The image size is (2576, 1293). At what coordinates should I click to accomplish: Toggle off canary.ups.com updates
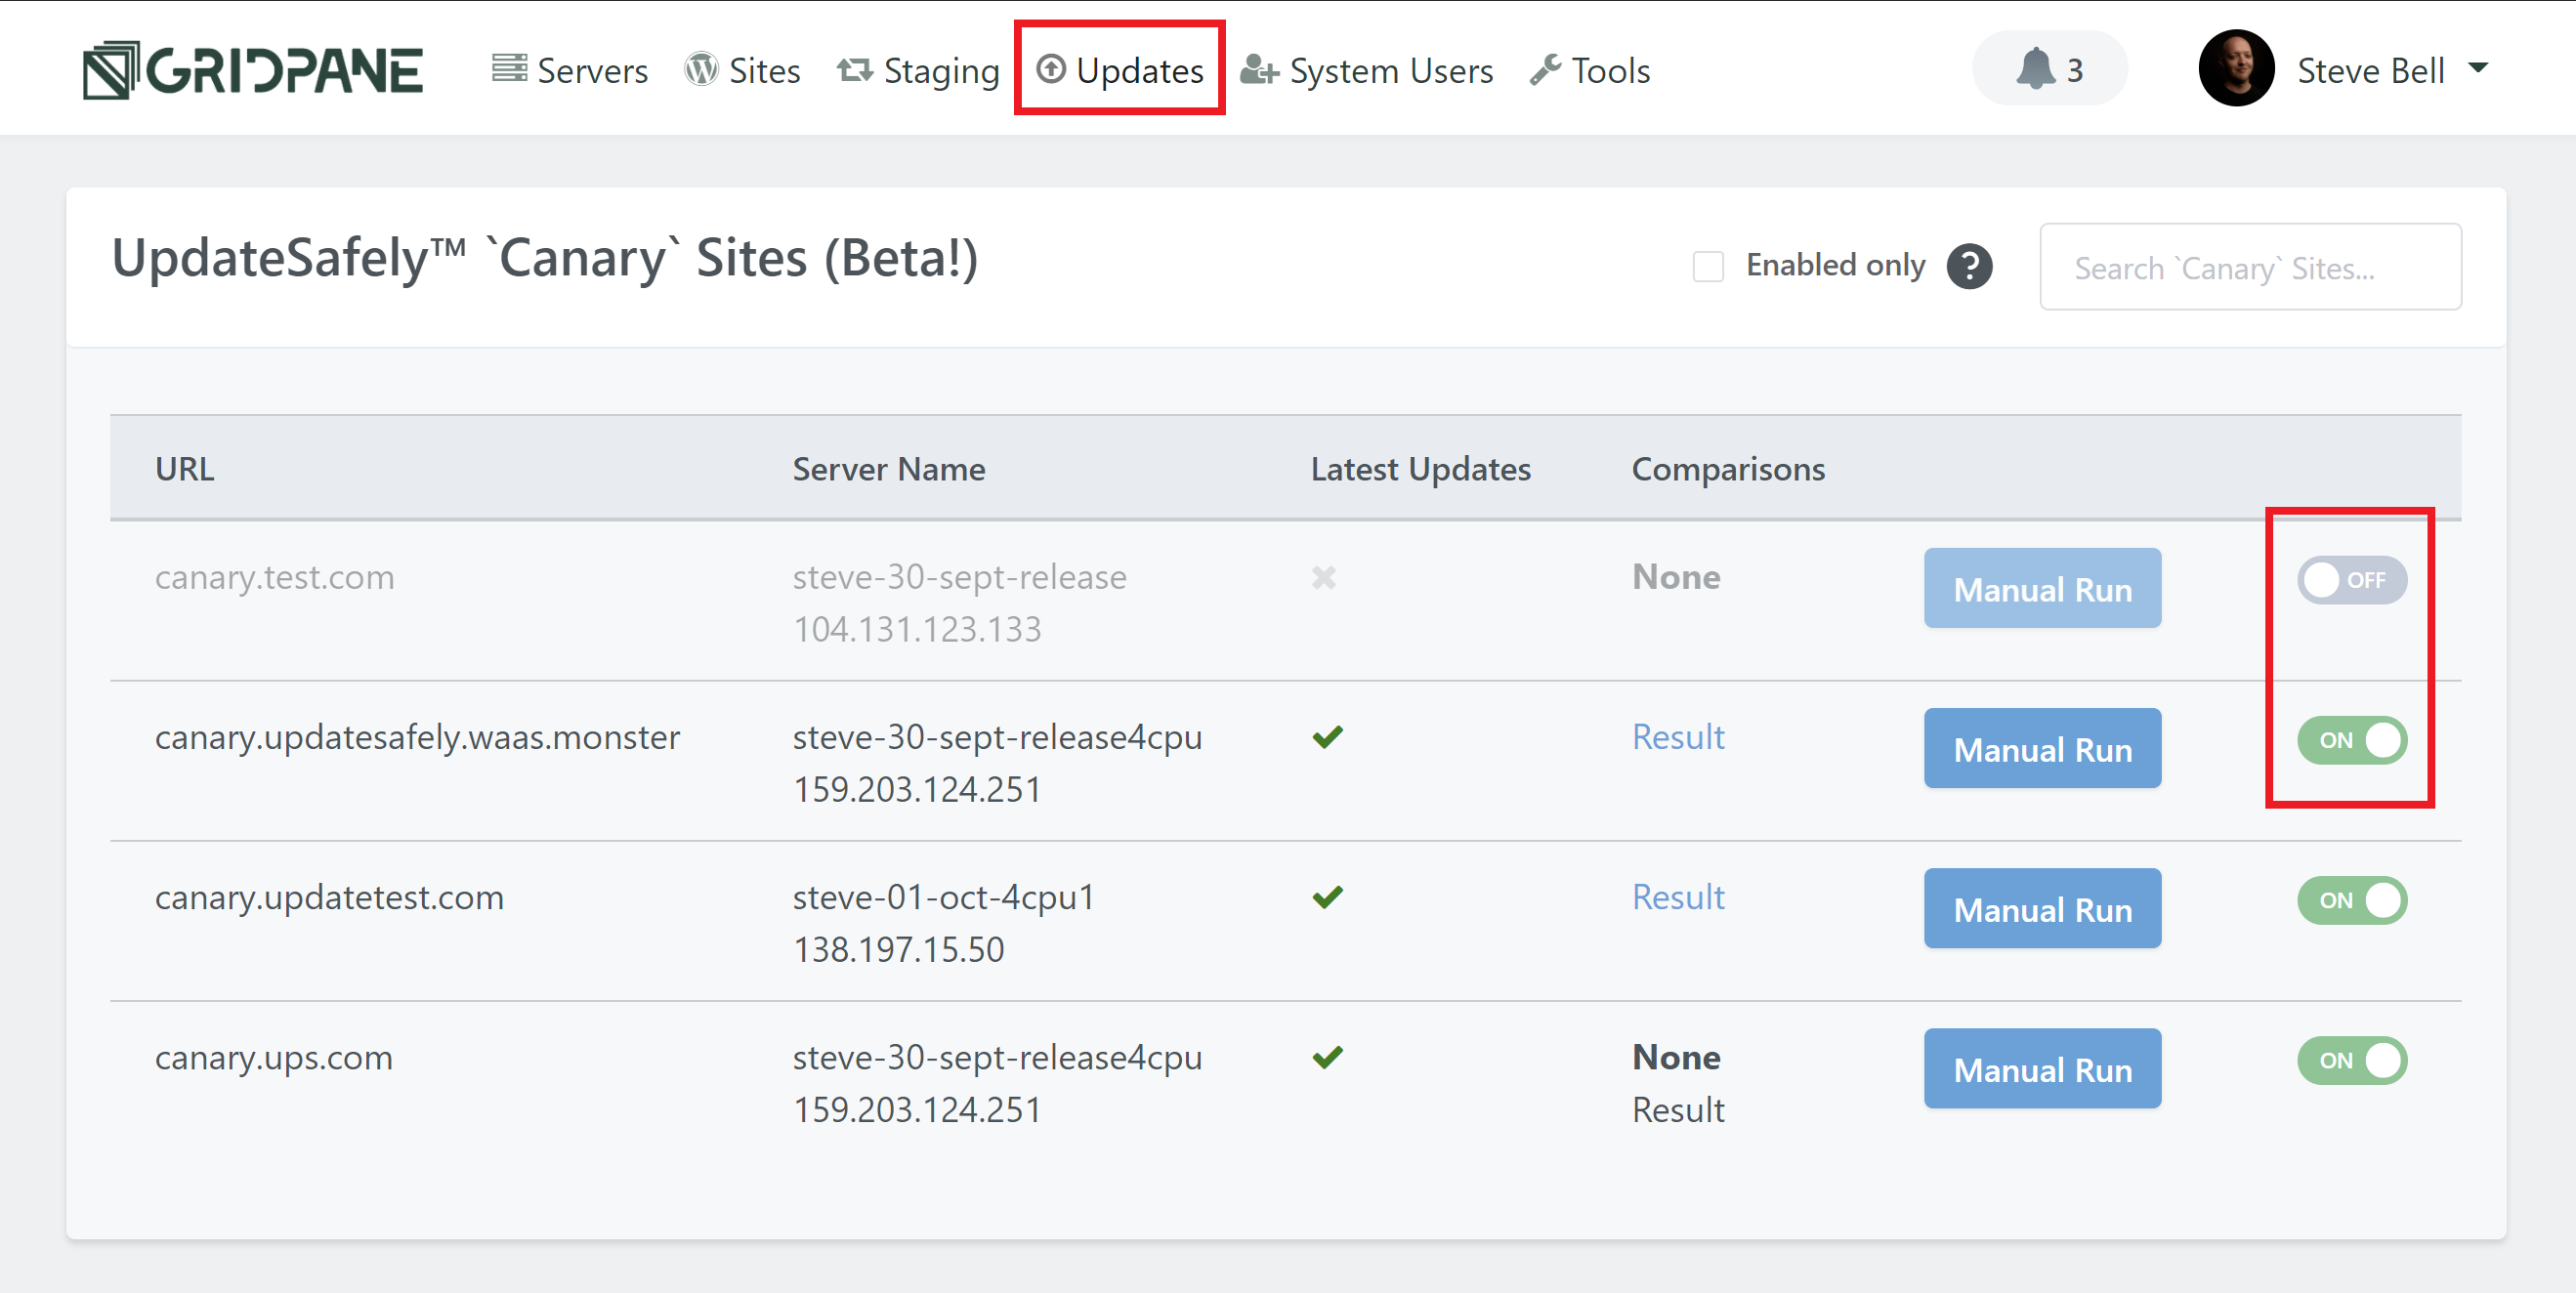pos(2351,1060)
